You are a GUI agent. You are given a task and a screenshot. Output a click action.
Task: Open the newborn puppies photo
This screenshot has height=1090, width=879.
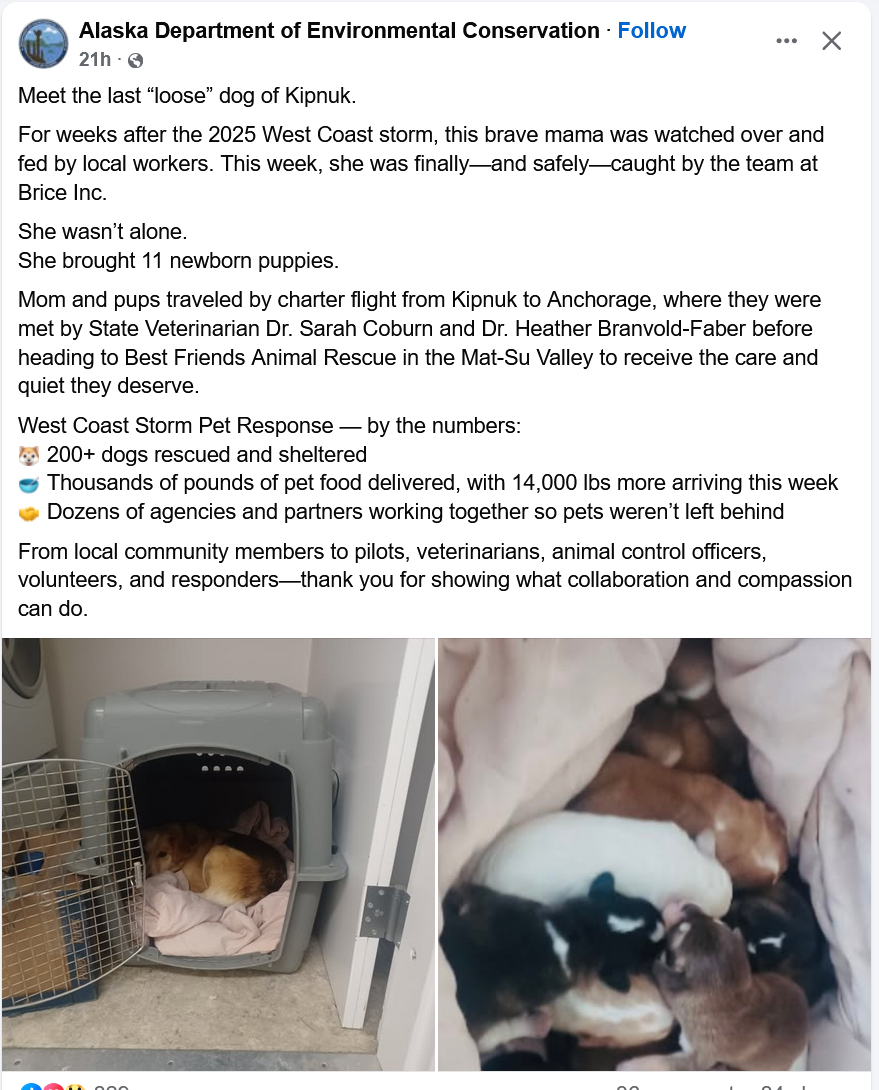click(654, 854)
